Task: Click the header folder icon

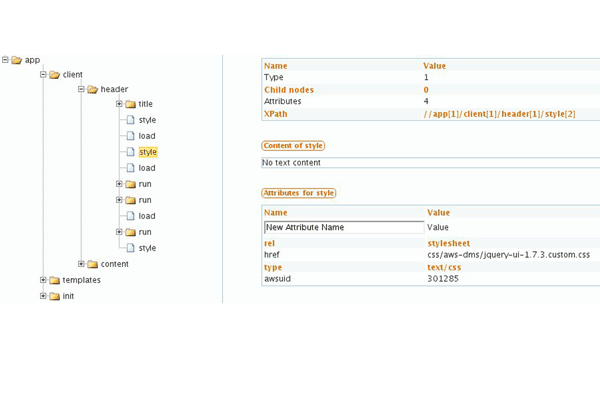Action: [92, 90]
